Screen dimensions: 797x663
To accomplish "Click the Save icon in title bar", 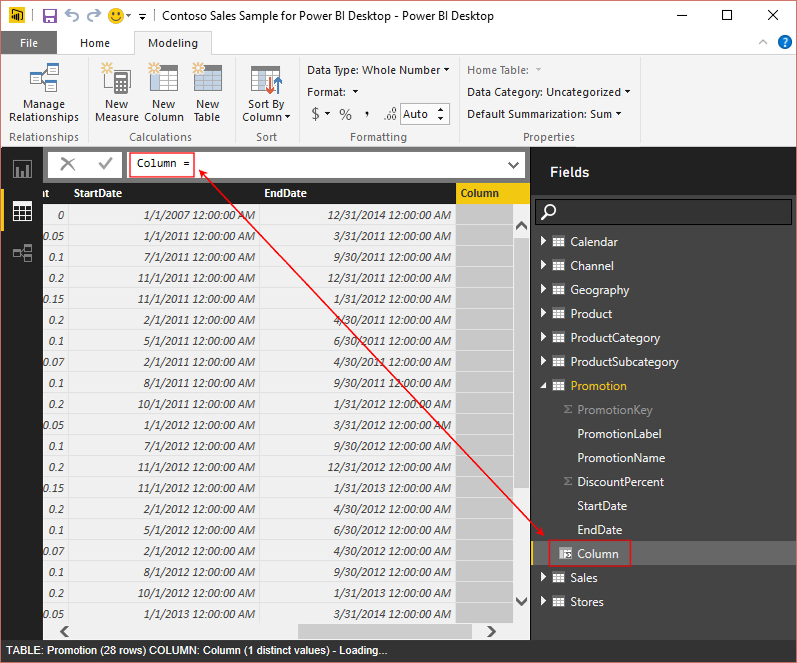I will coord(49,16).
